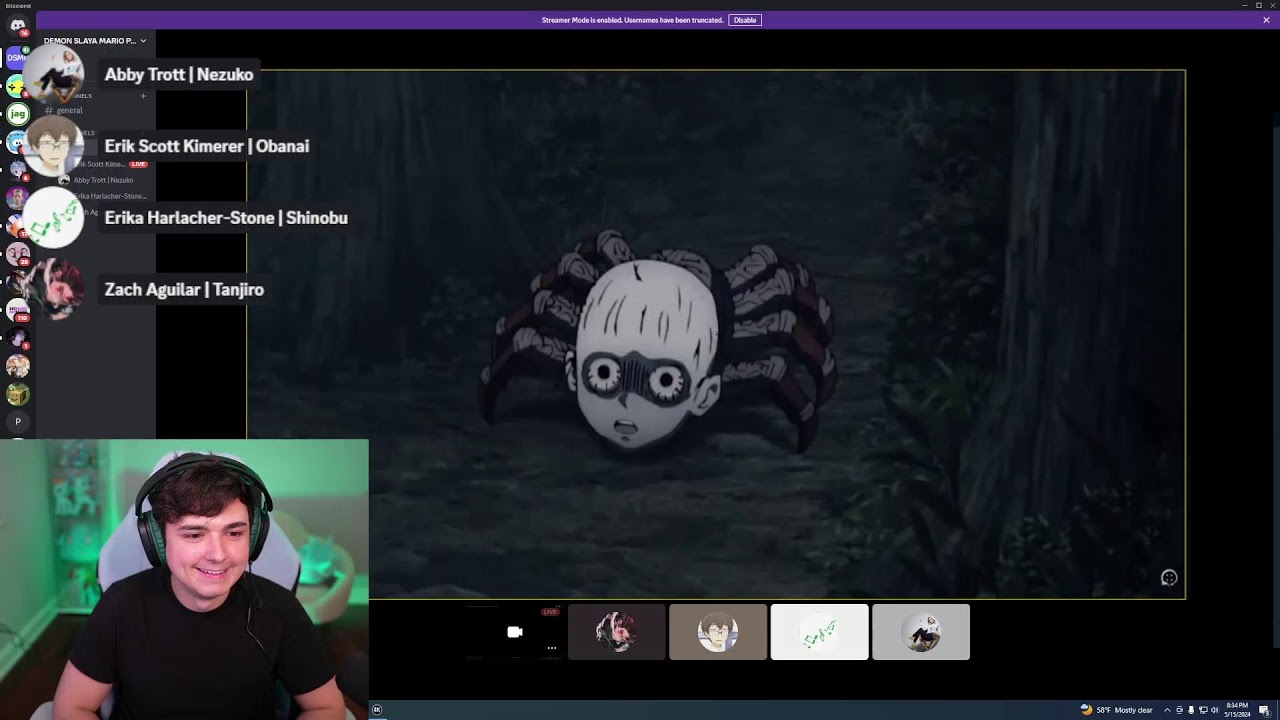This screenshot has width=1280, height=720.
Task: Click the camera icon in stream tile
Action: tap(515, 632)
